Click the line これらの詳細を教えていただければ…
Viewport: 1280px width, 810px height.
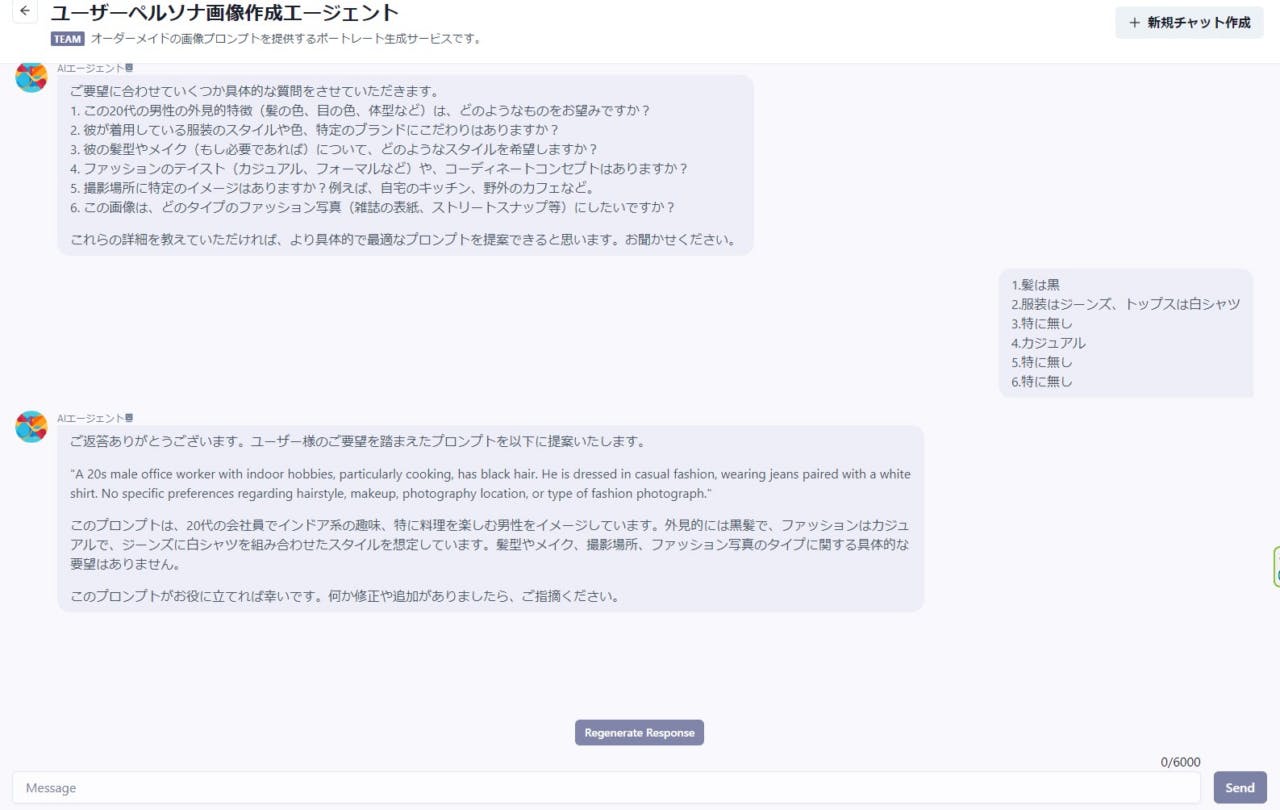click(x=404, y=239)
